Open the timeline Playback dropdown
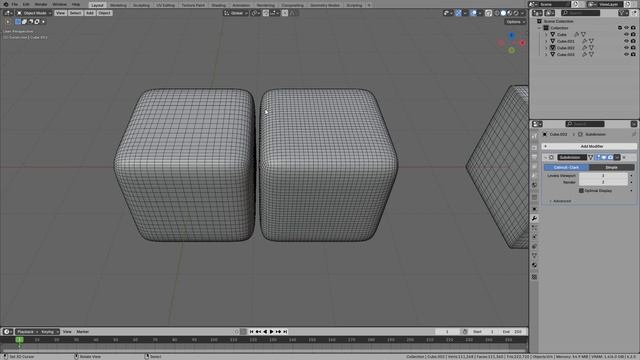This screenshot has height=360, width=640. point(27,332)
